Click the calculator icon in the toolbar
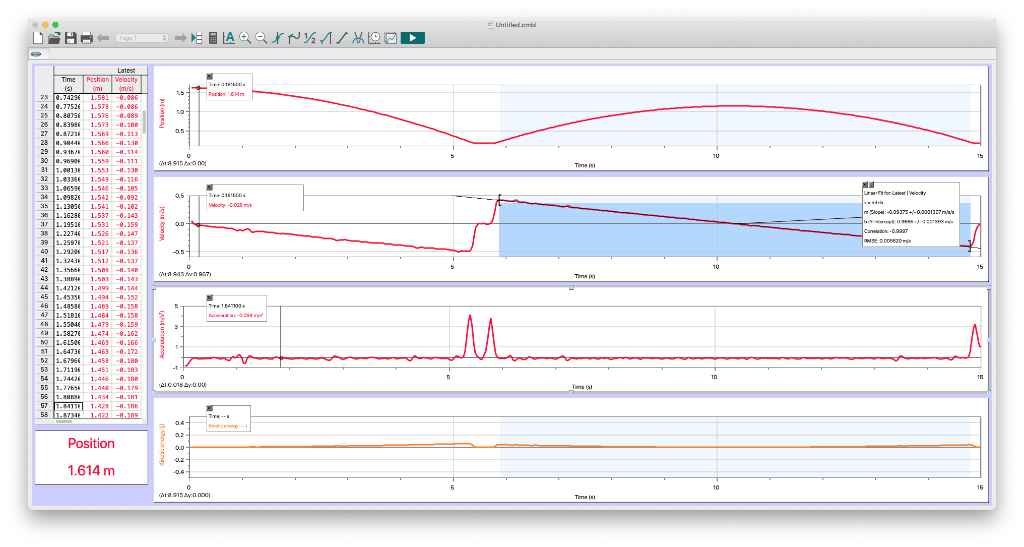The image size is (1024, 547). pyautogui.click(x=213, y=39)
